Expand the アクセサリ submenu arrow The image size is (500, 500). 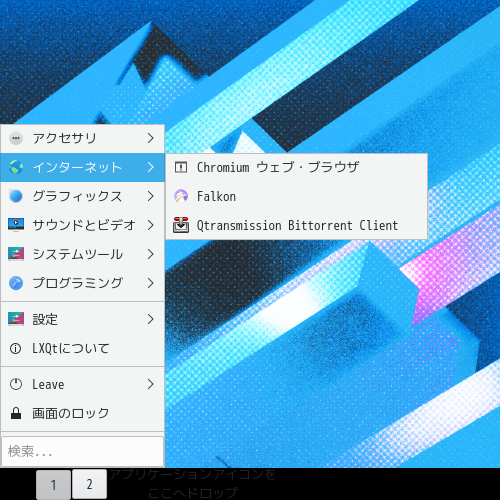(151, 138)
